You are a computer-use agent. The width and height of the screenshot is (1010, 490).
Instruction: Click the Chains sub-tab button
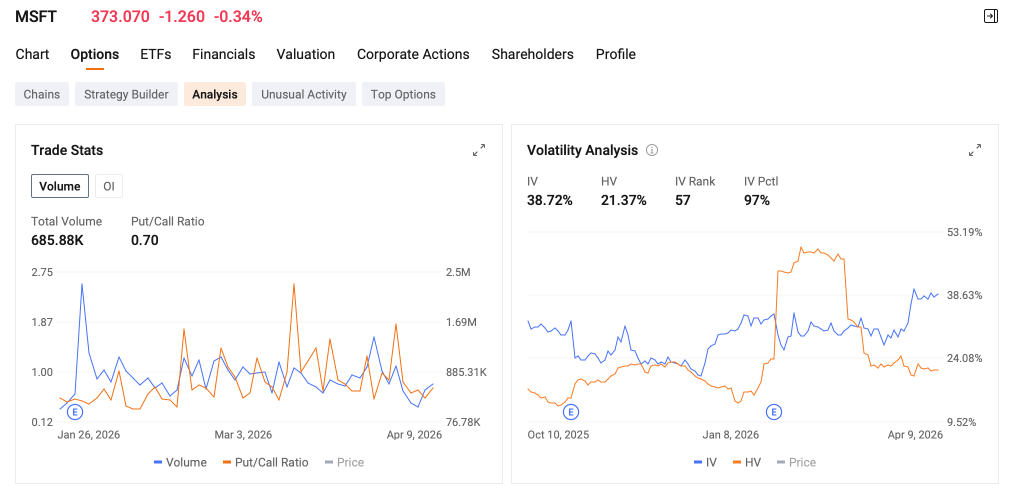42,94
